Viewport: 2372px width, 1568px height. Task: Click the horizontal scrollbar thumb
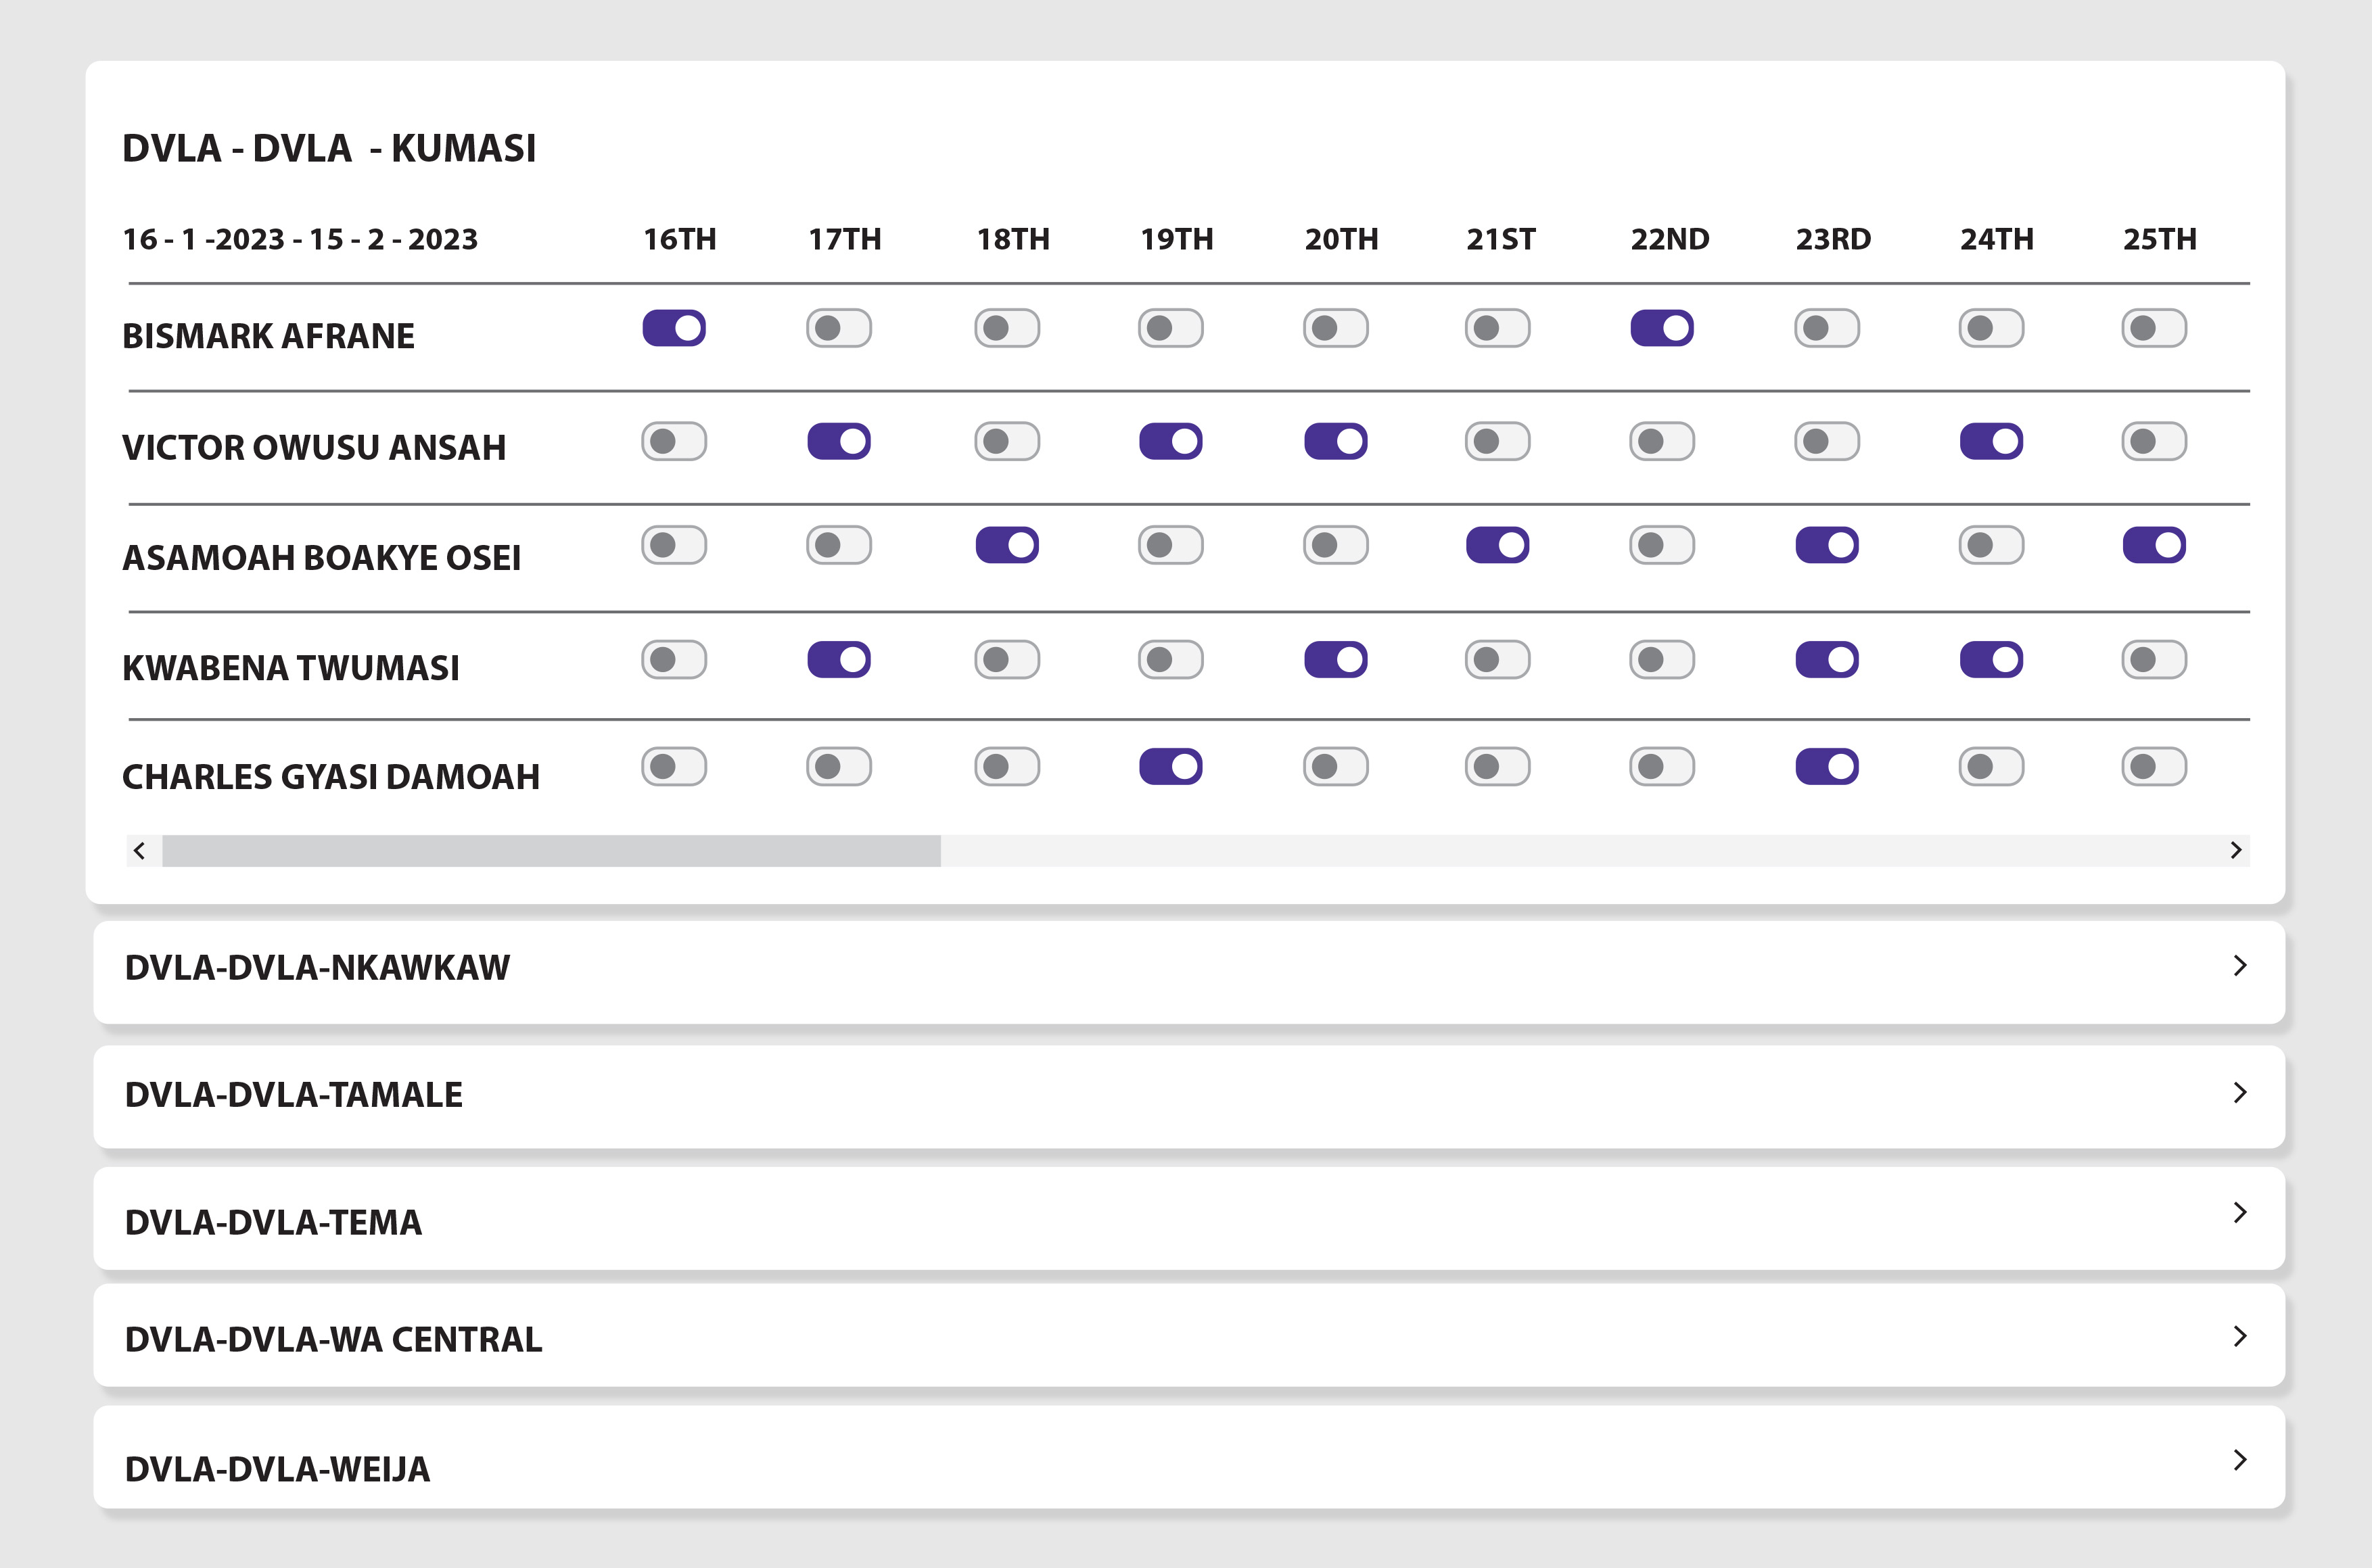(551, 851)
